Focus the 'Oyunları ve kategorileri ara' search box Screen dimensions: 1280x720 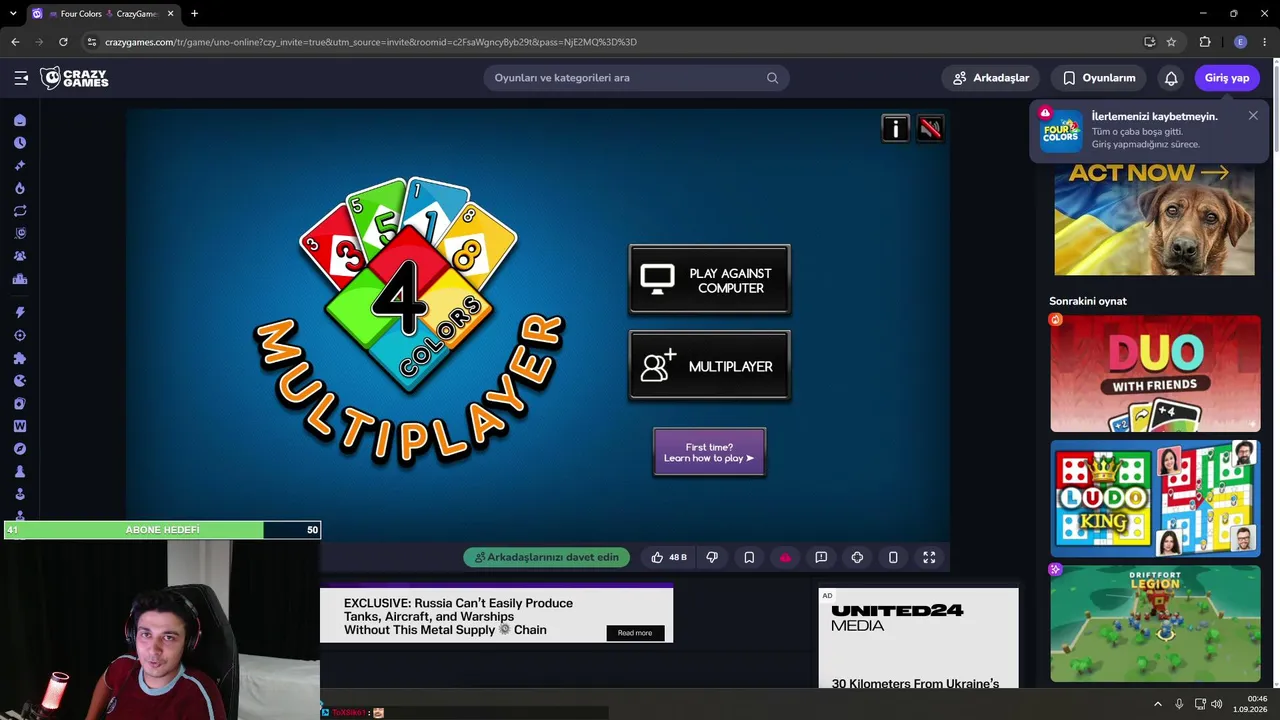point(636,78)
